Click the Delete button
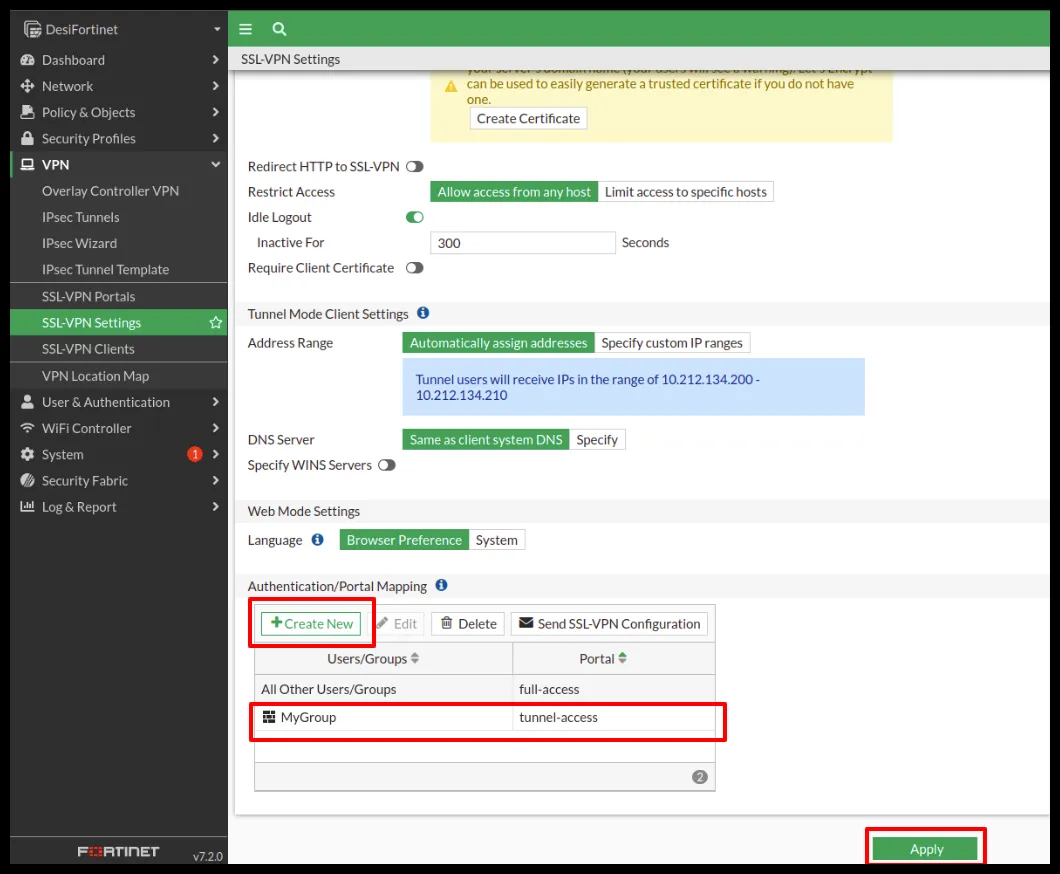Viewport: 1060px width, 874px height. 468,623
